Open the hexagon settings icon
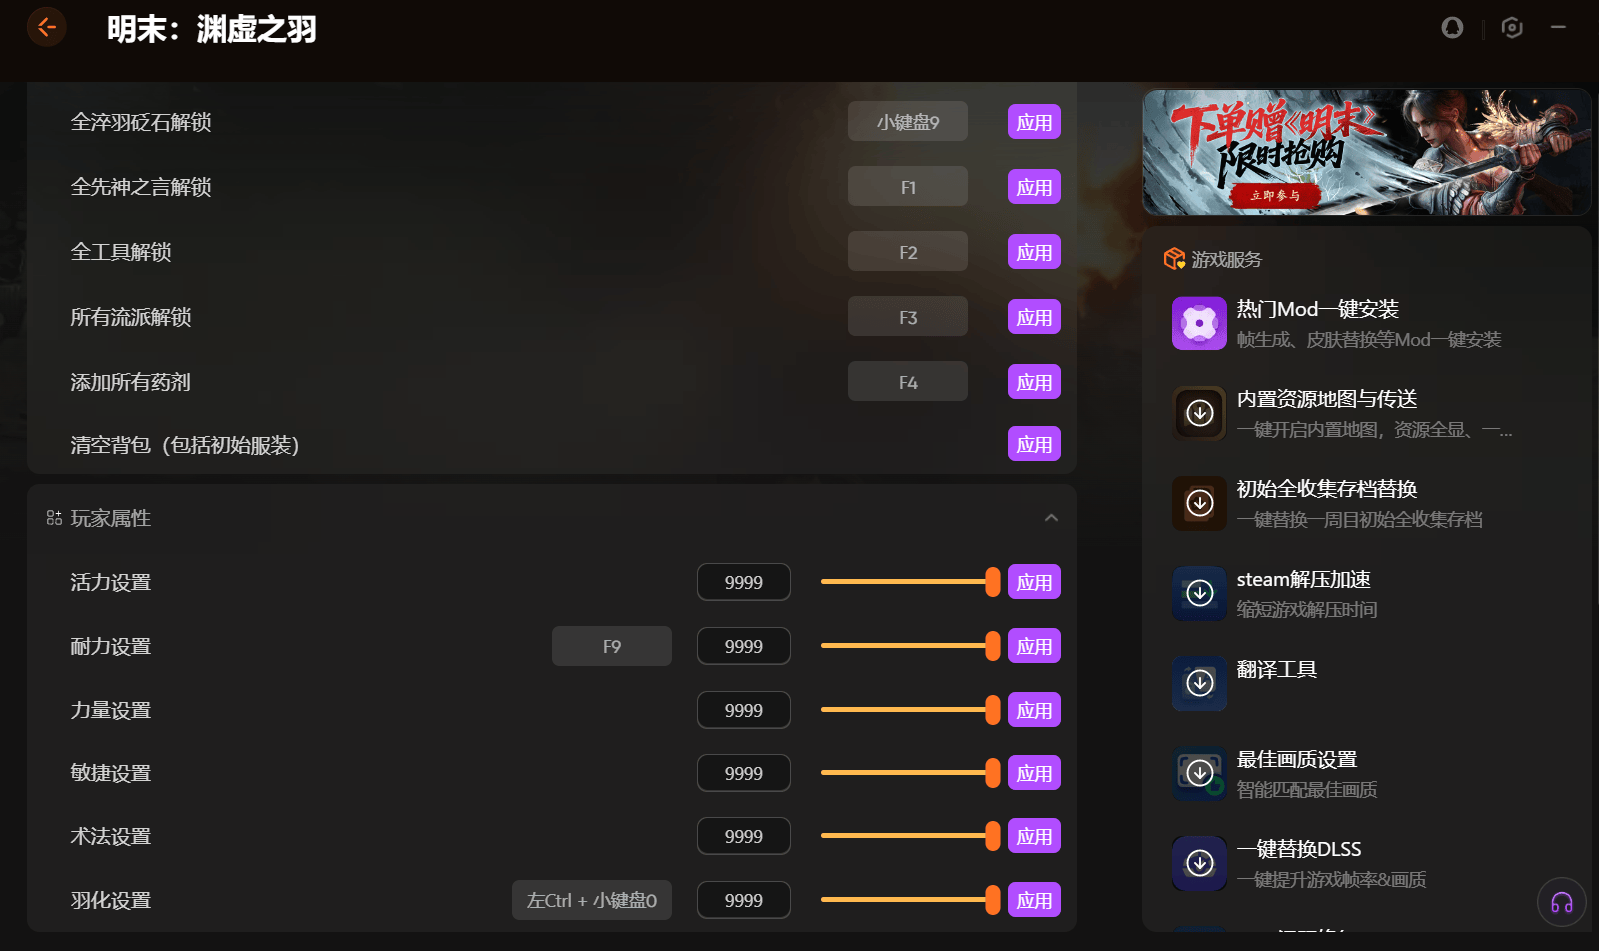The width and height of the screenshot is (1599, 951). [x=1512, y=28]
